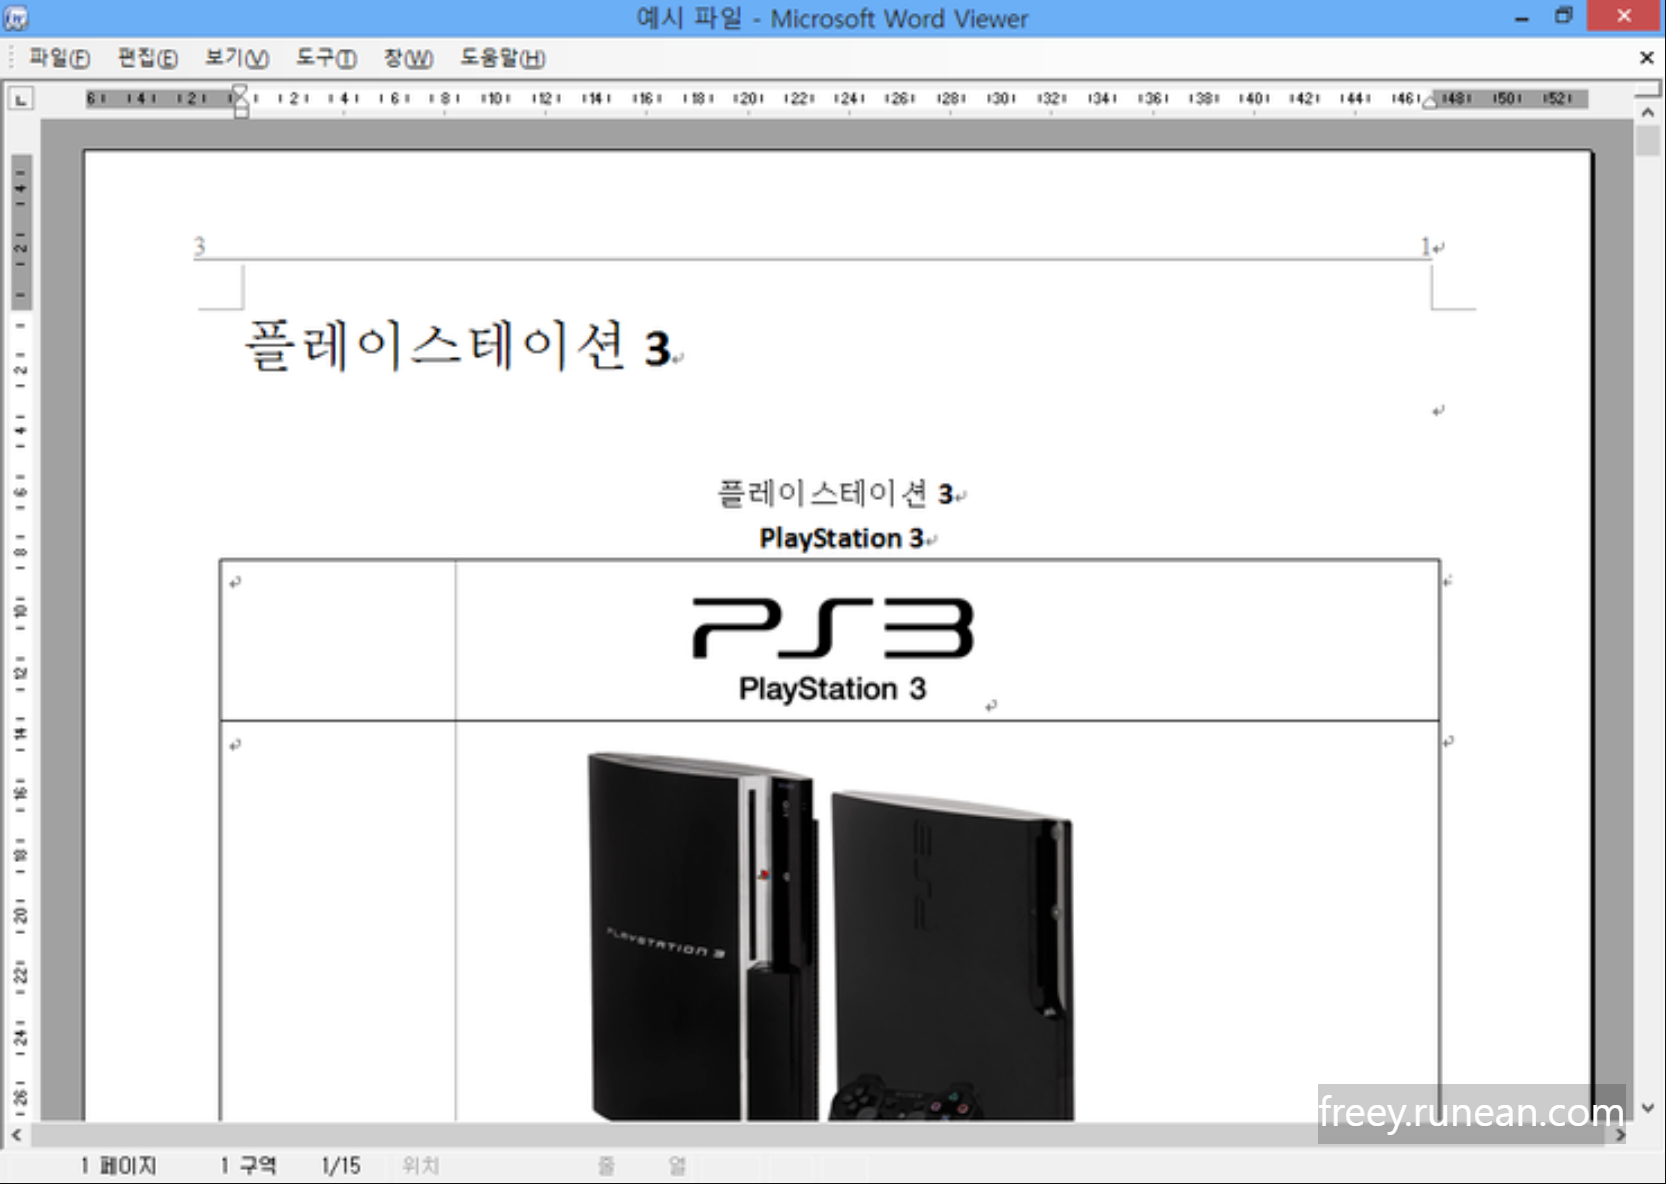The height and width of the screenshot is (1184, 1666).
Task: Click the down chevron below the vertical scrollbar
Action: coord(1649,1106)
